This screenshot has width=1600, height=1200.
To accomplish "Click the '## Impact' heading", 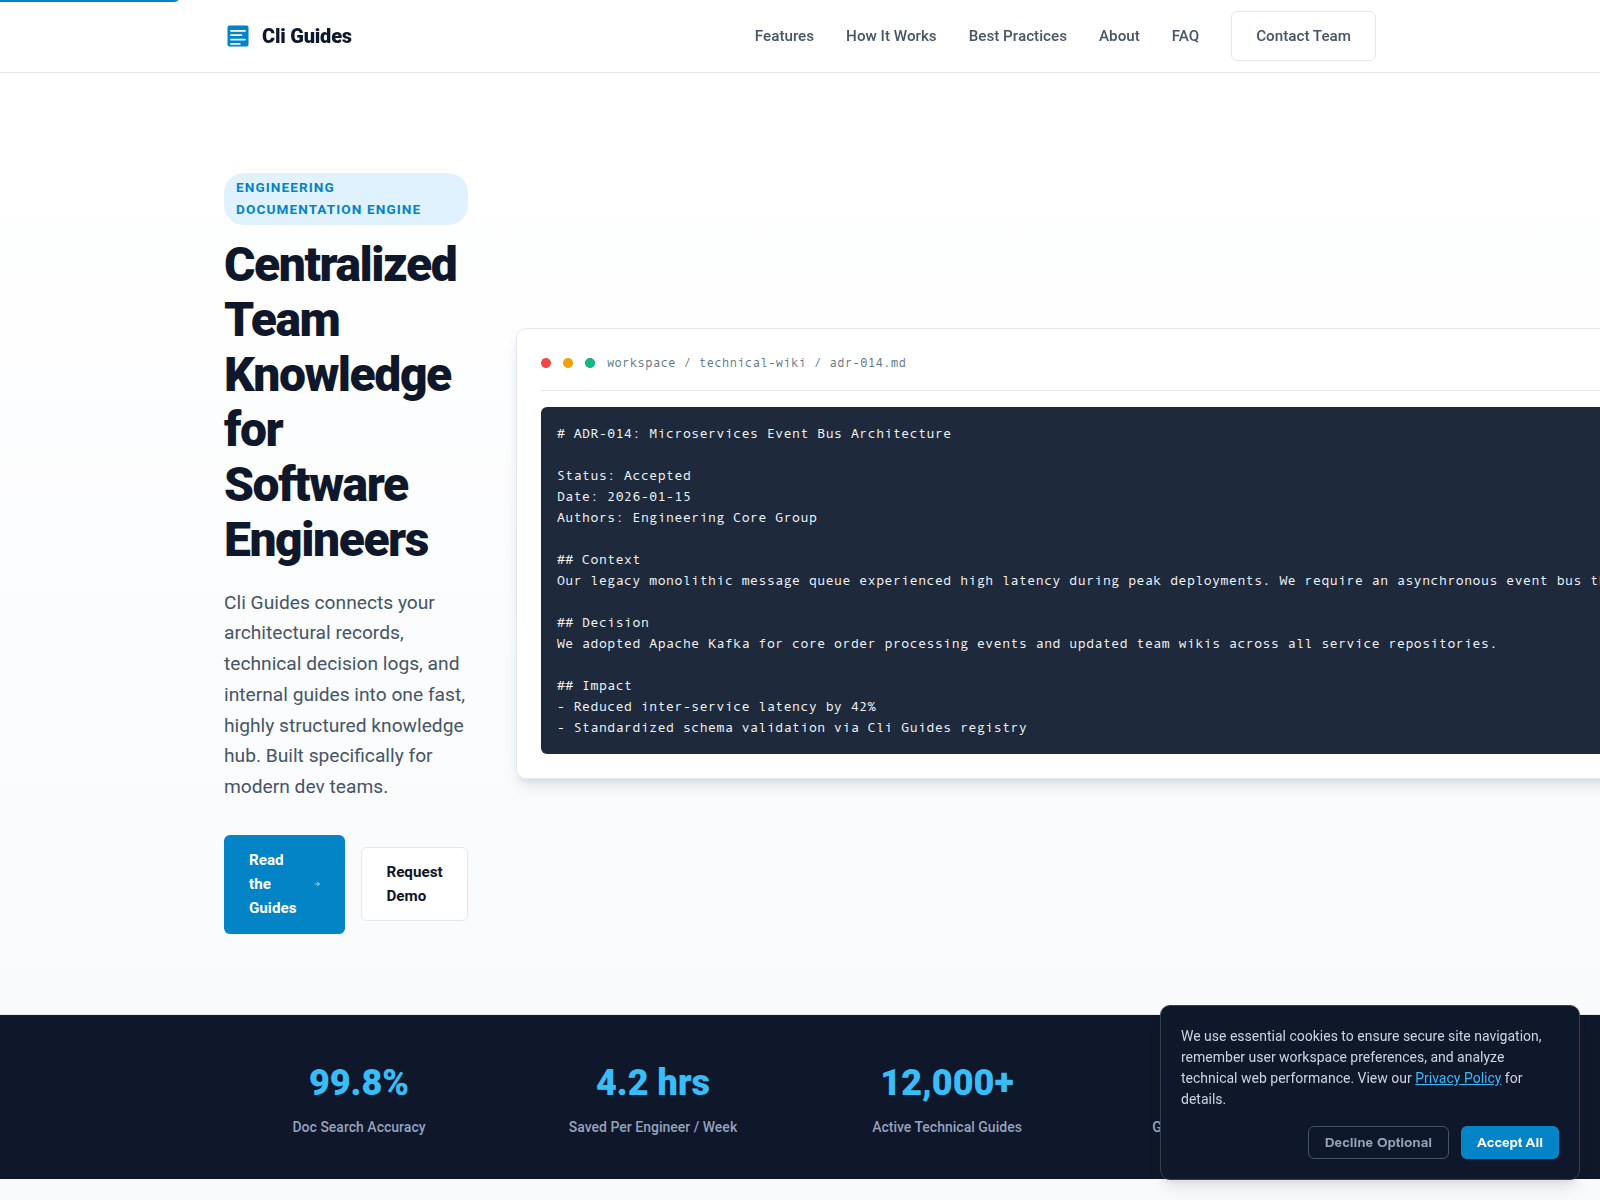I will [x=594, y=686].
